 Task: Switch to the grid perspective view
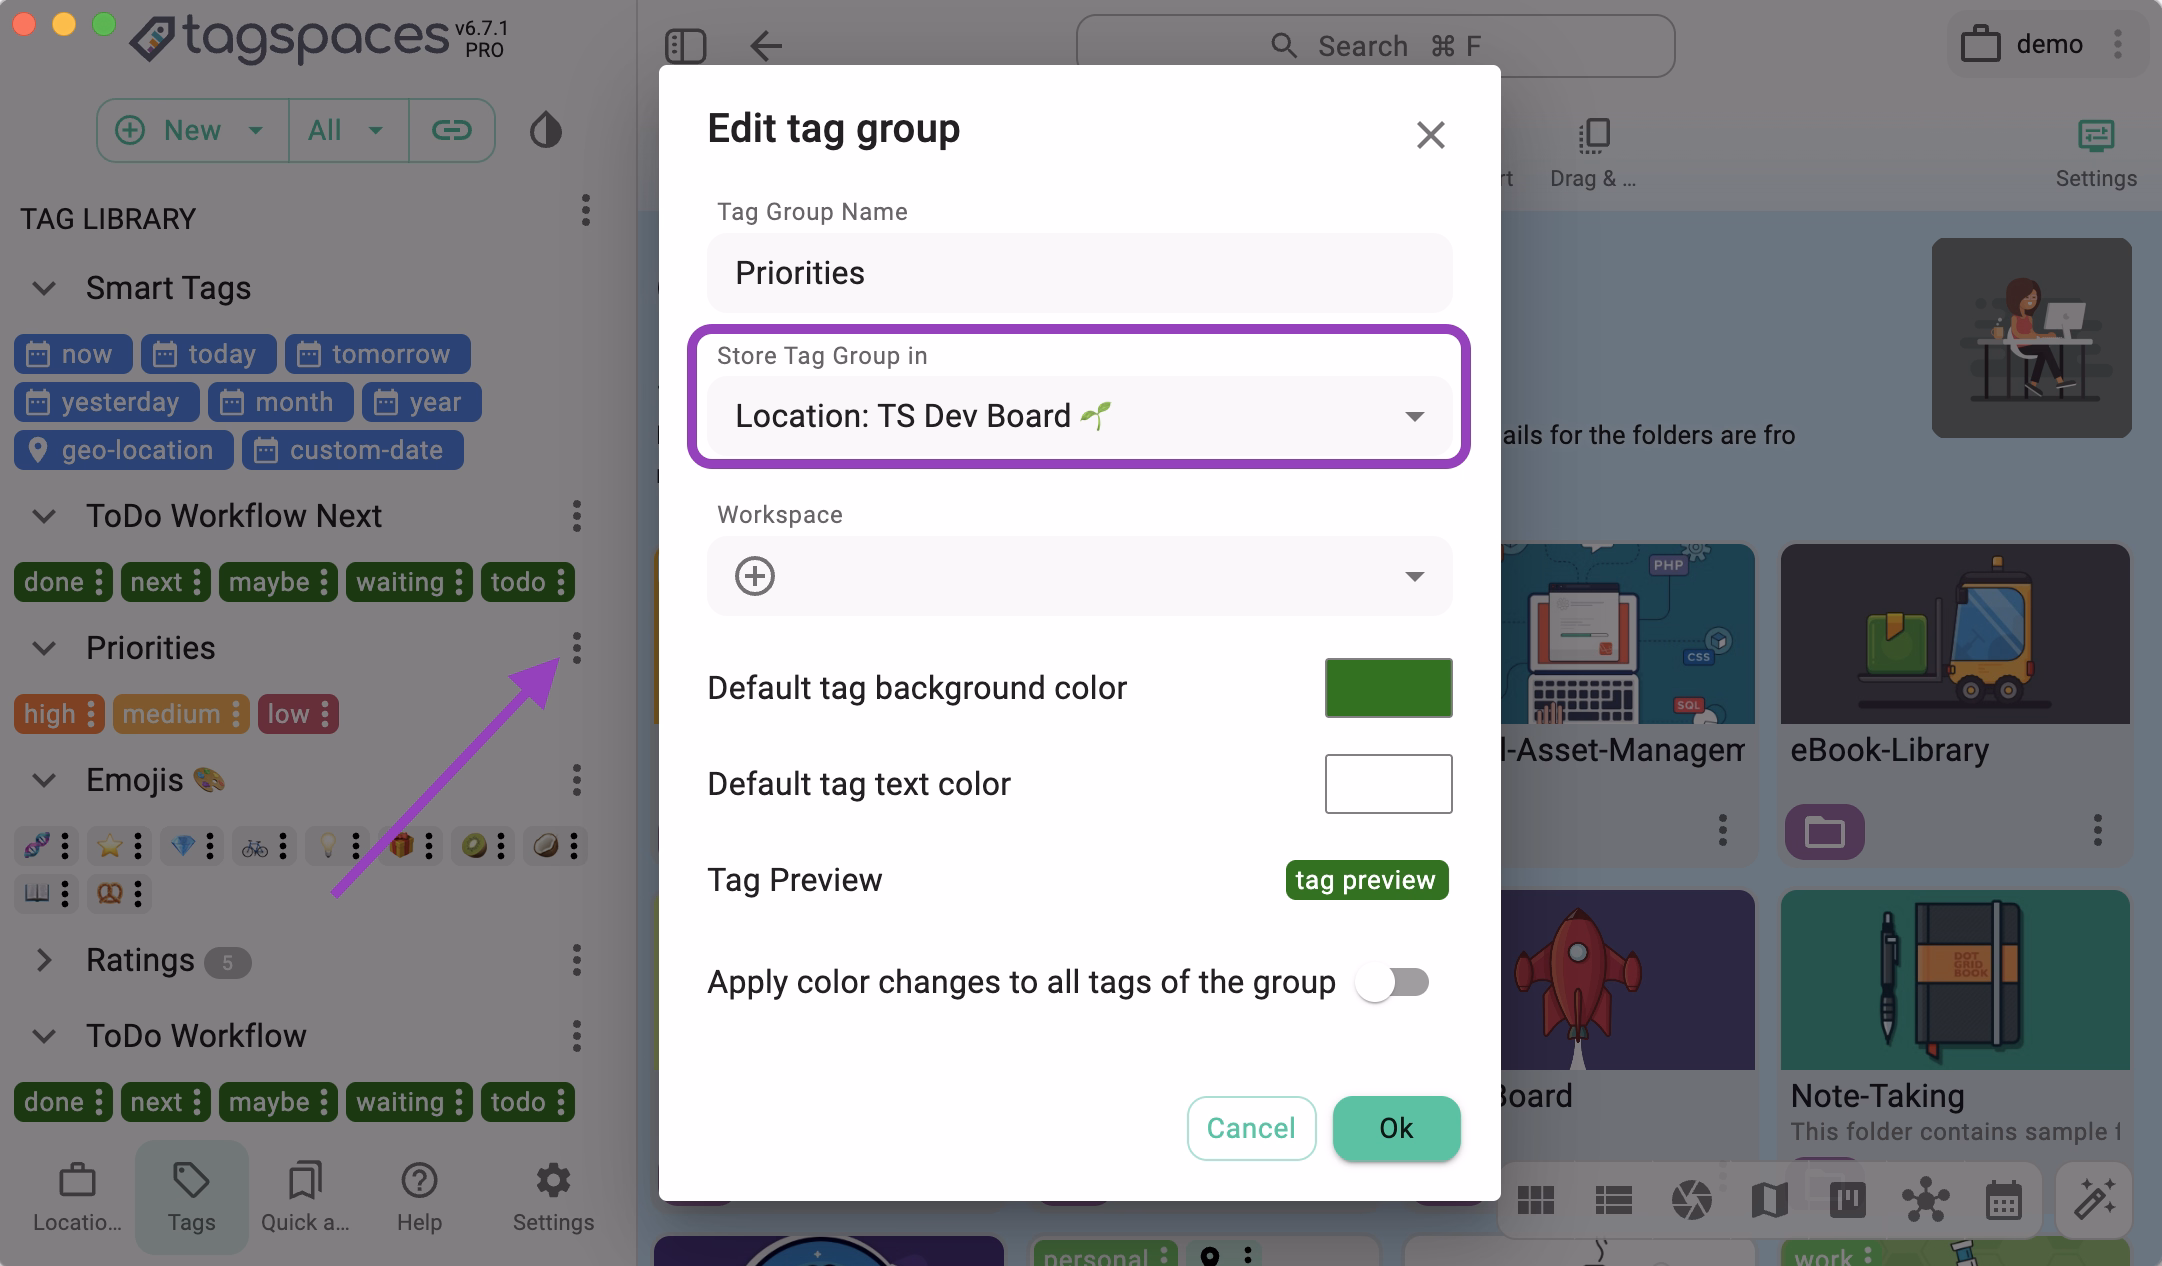[1537, 1200]
